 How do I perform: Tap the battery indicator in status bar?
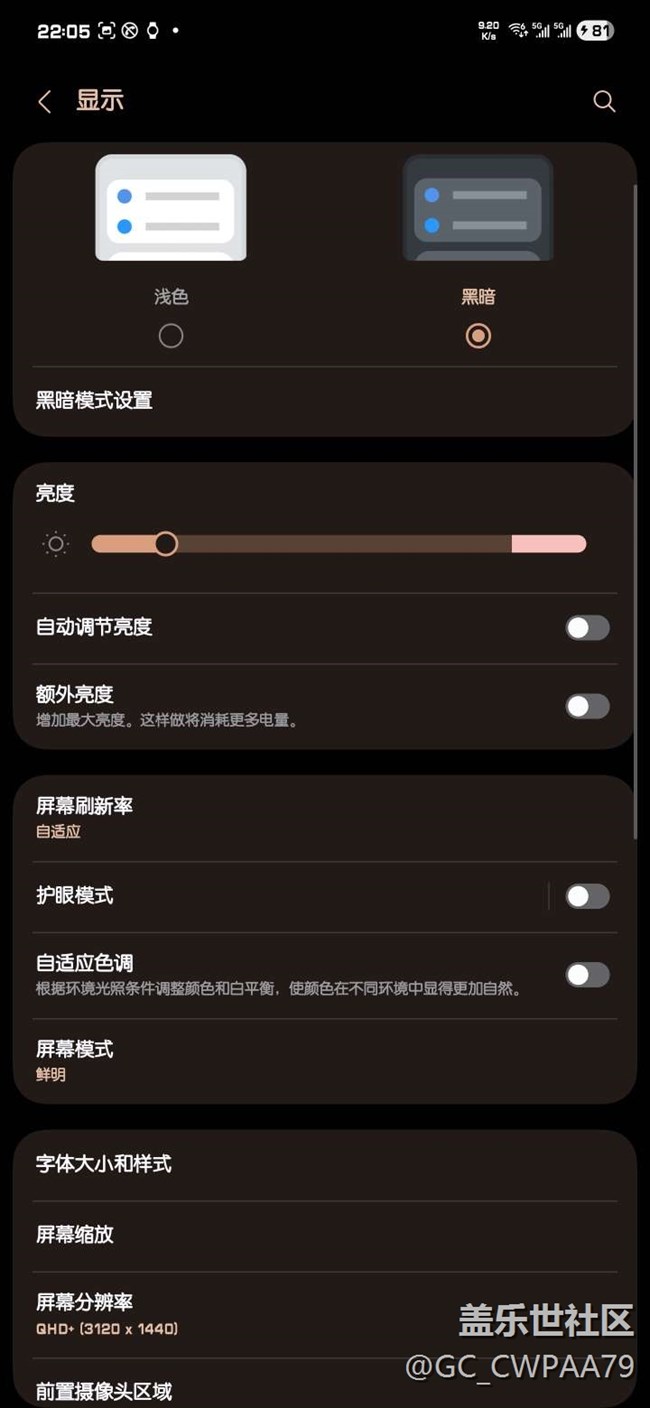[595, 31]
